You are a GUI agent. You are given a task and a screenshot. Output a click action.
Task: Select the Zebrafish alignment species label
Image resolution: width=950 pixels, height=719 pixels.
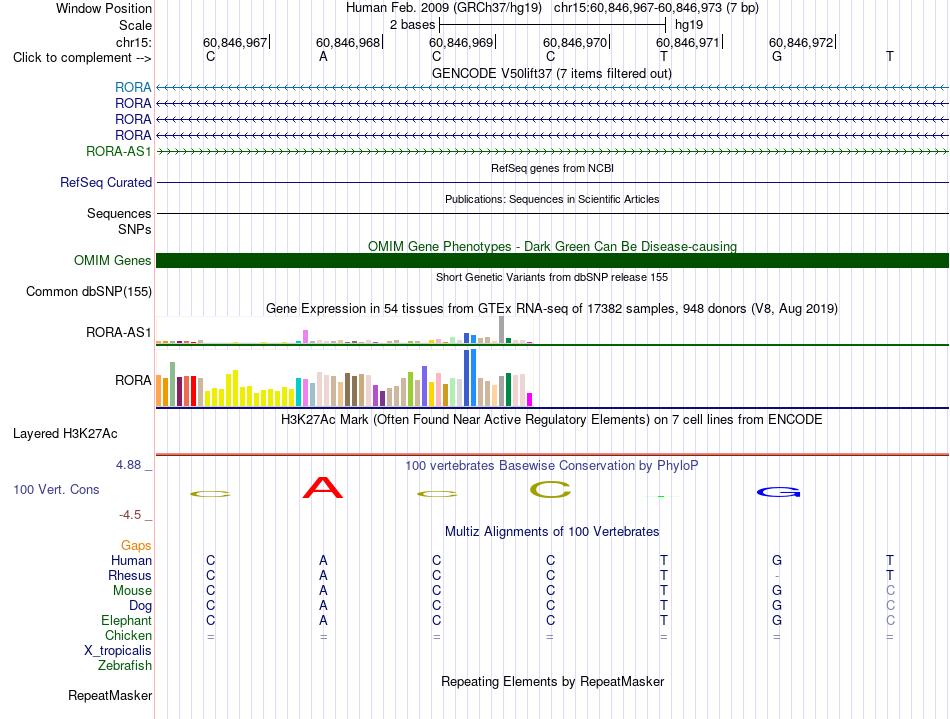(125, 665)
